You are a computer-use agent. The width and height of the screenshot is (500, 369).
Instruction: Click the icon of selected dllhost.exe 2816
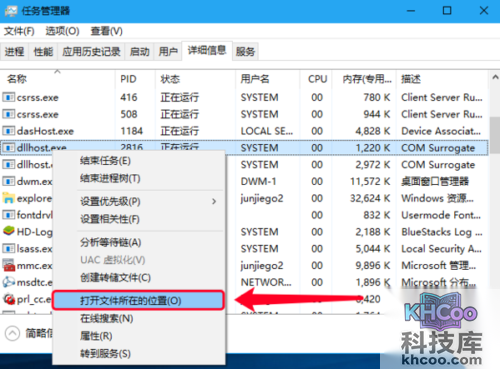(x=9, y=147)
